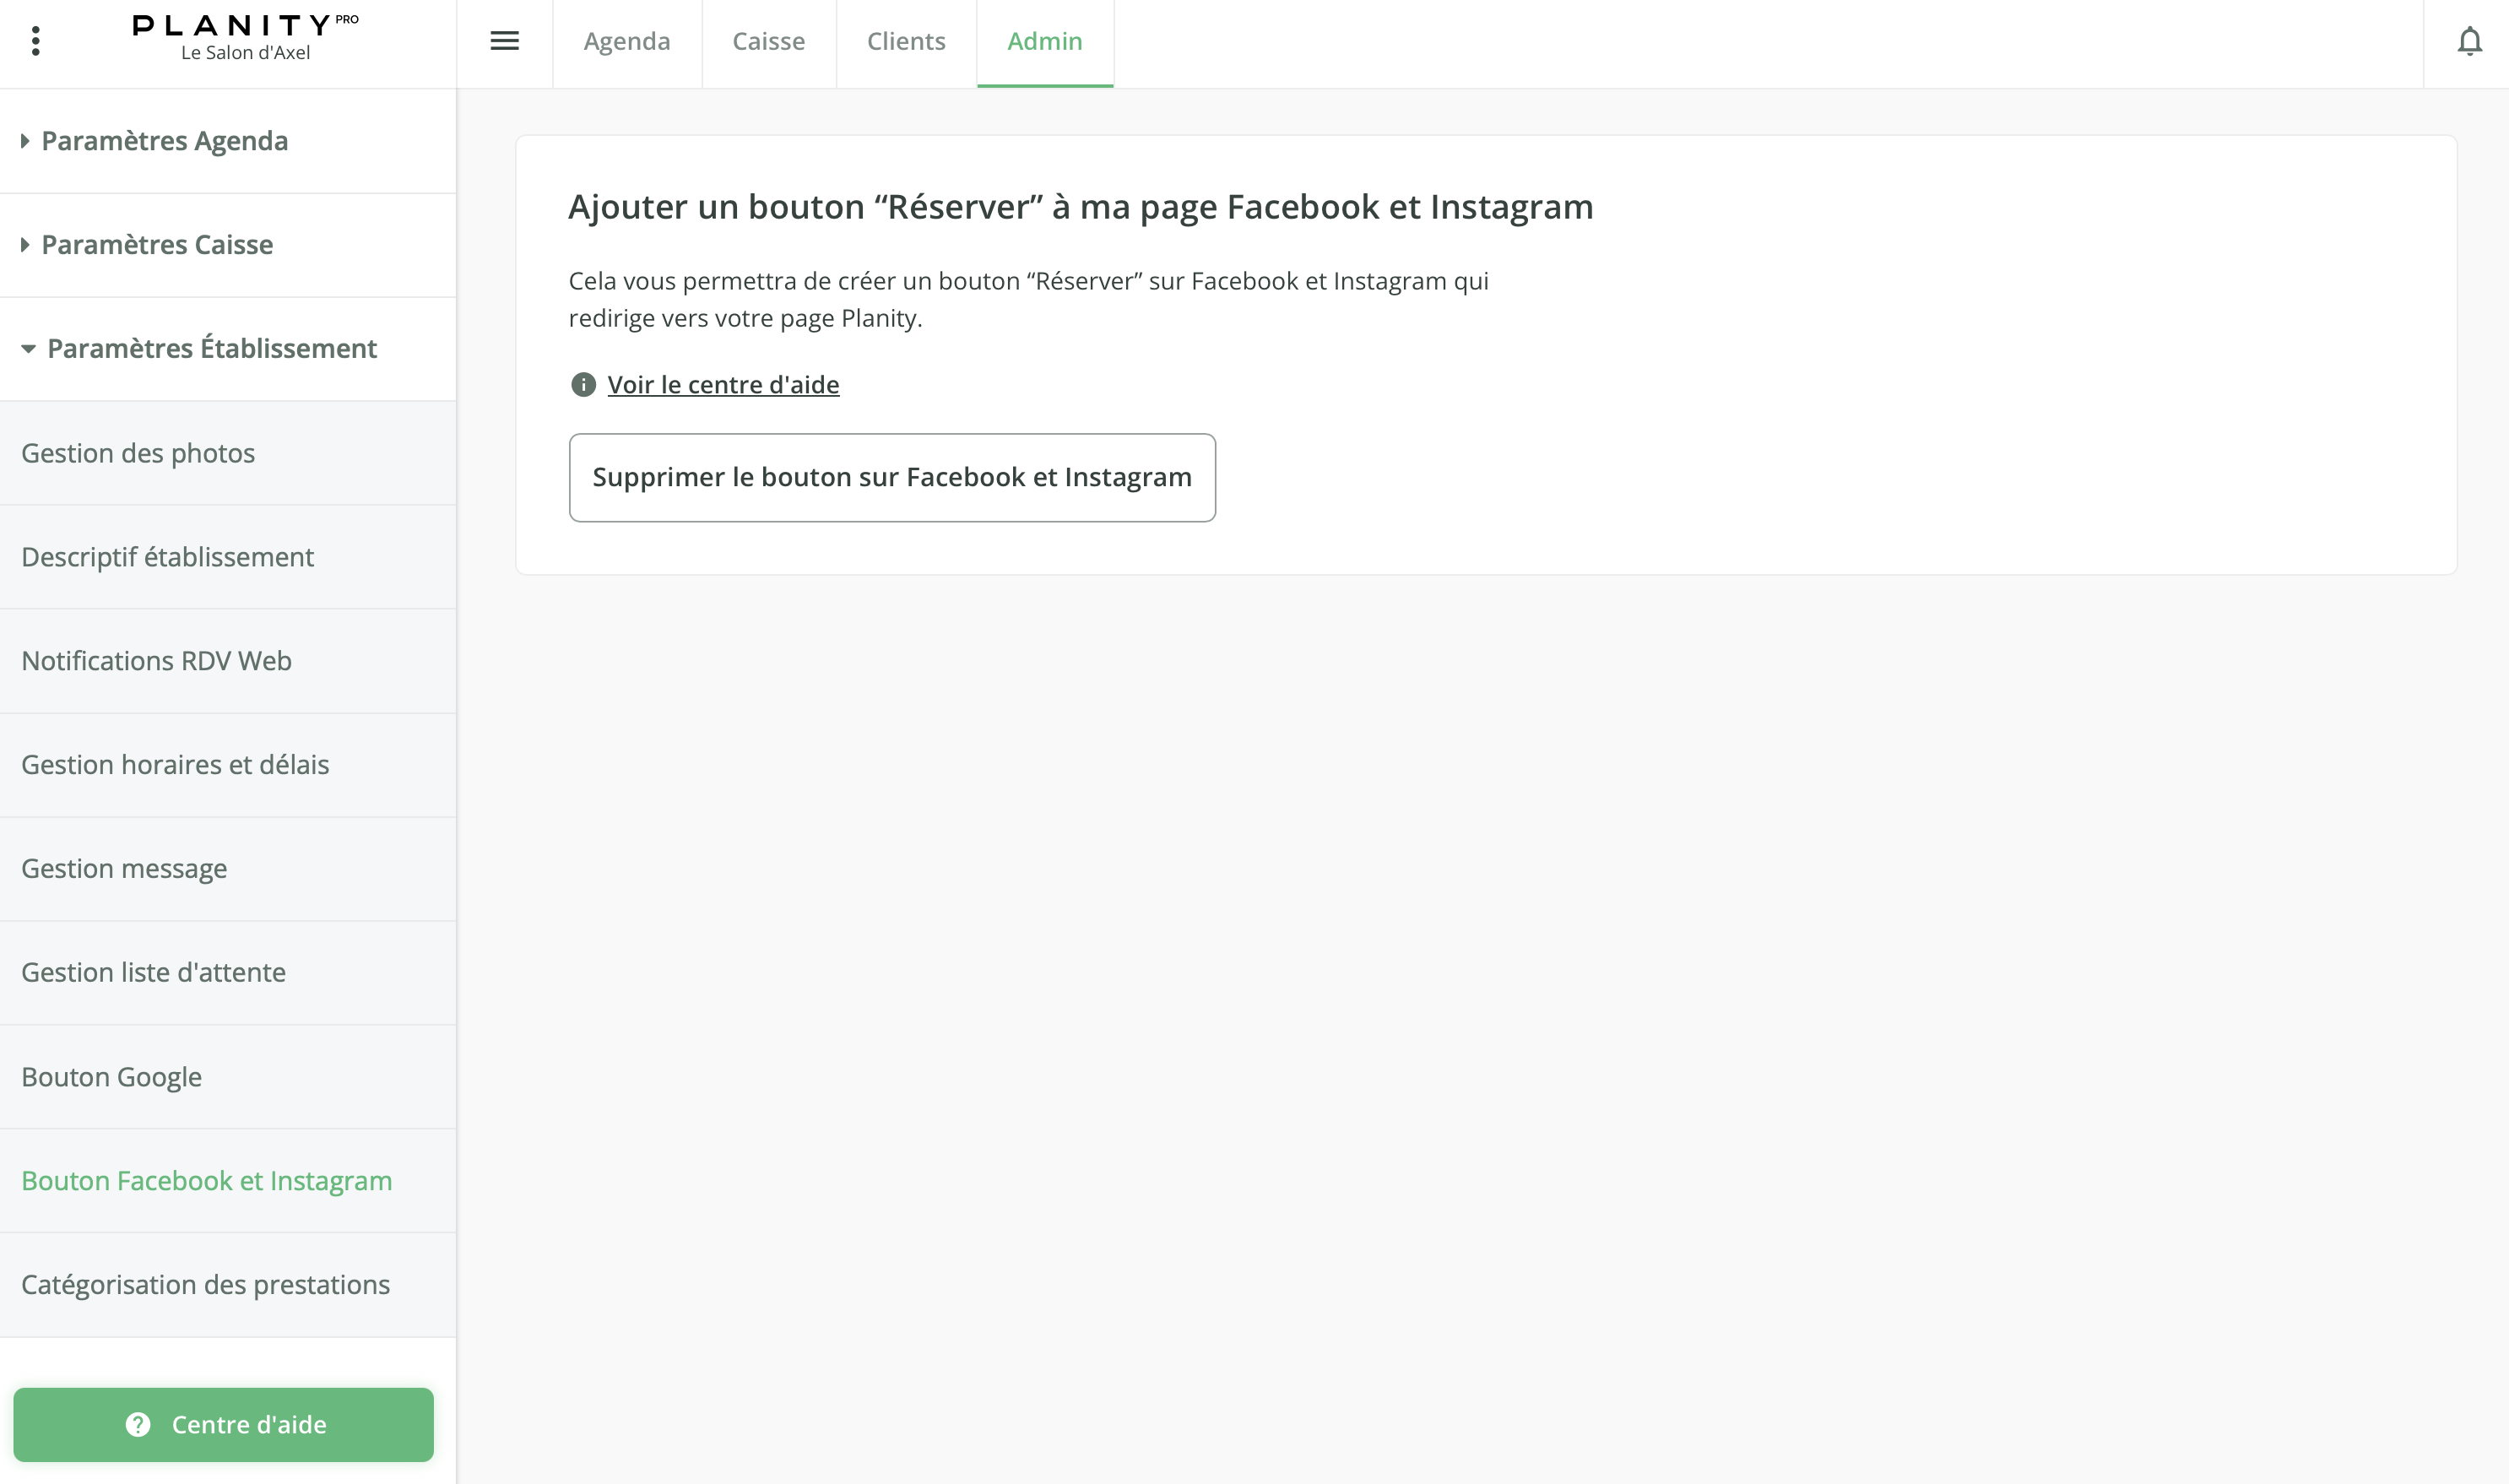
Task: Click Supprimer le bouton sur Facebook et Instagram
Action: coord(891,477)
